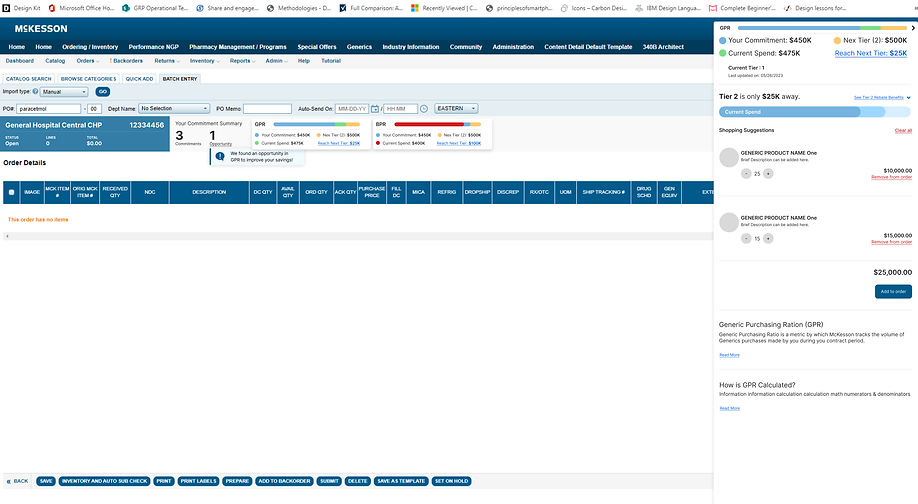Click the Add to order button
The width and height of the screenshot is (918, 504).
click(893, 292)
